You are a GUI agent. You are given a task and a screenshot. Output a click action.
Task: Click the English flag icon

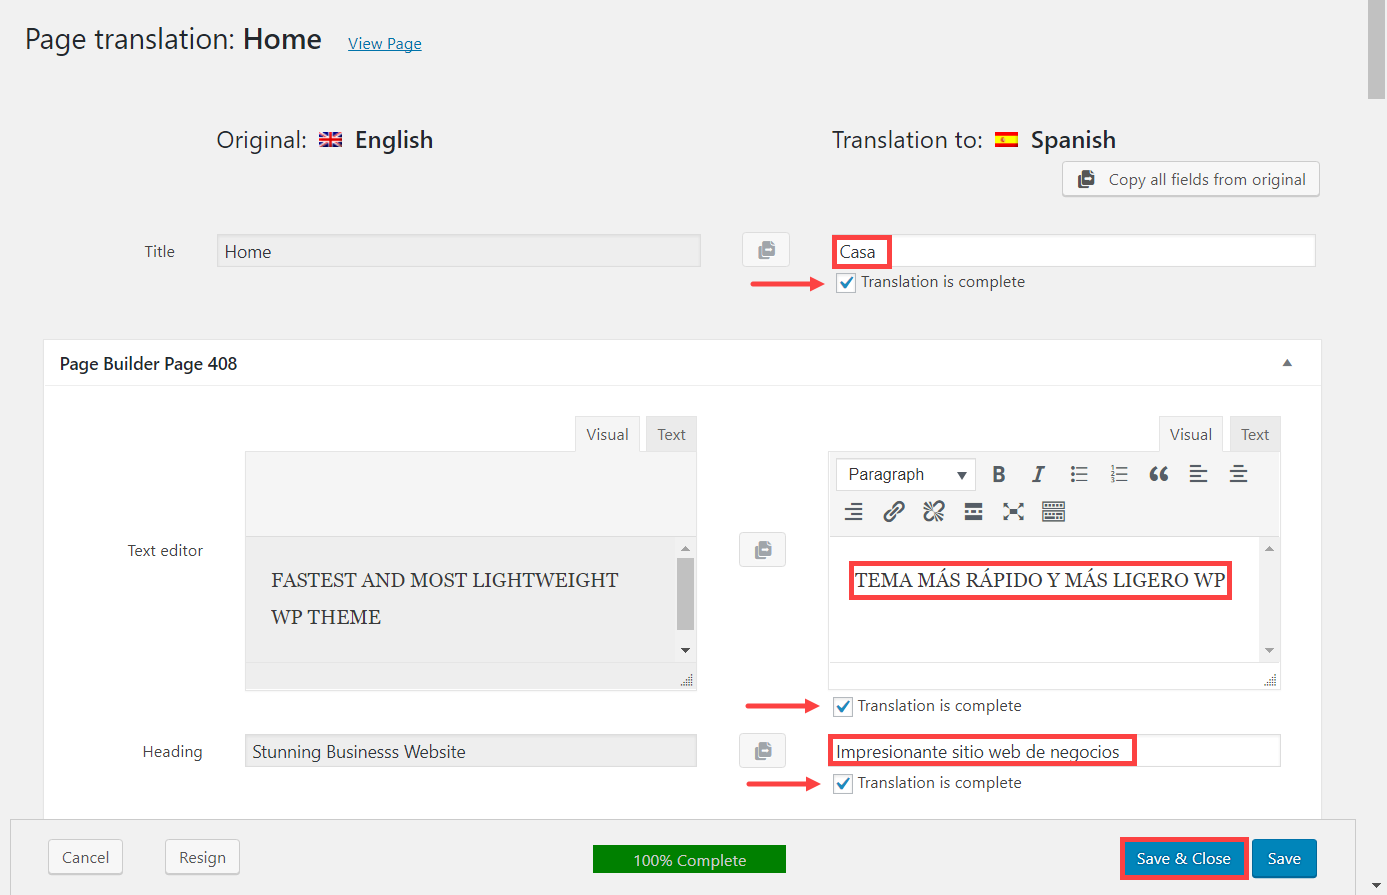(x=330, y=140)
